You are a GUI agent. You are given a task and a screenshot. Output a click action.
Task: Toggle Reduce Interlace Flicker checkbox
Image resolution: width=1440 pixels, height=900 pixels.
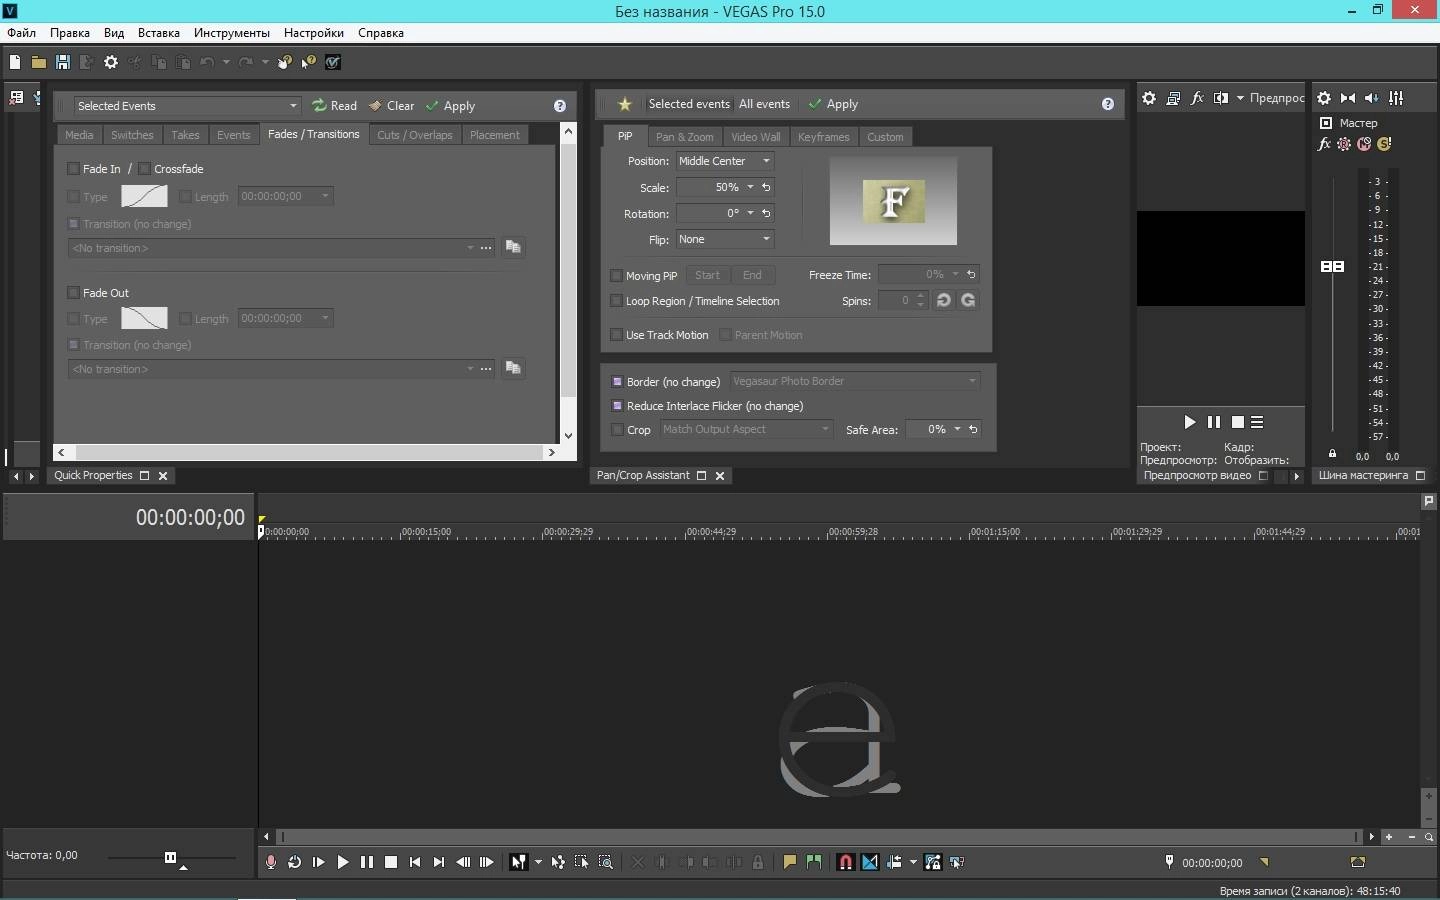click(617, 406)
